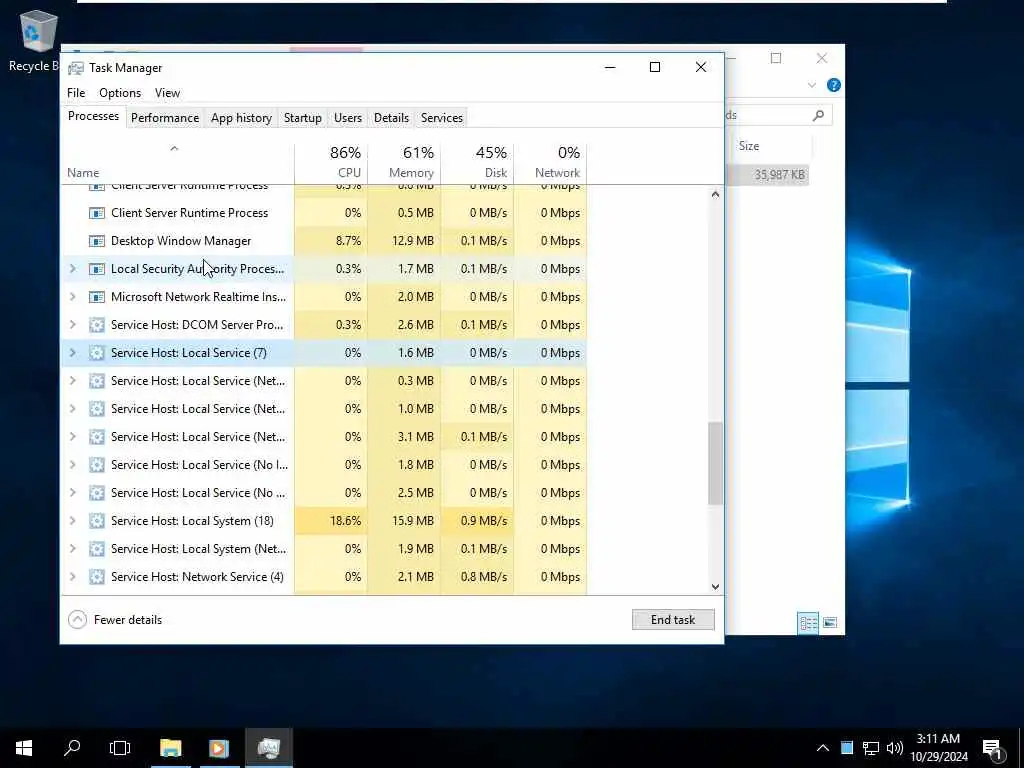Screen dimensions: 1024x768
Task: Switch Explorer to details view icon
Action: 808,622
